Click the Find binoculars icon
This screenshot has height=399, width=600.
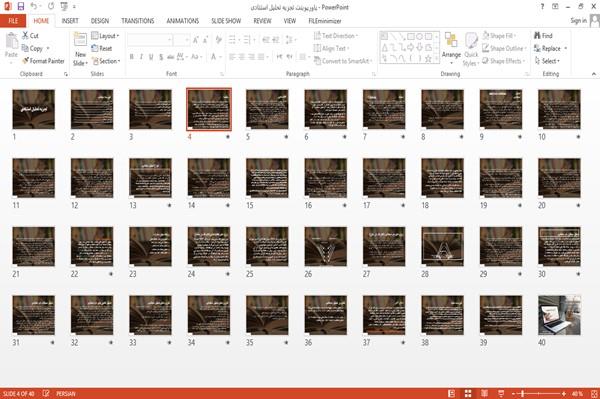537,36
